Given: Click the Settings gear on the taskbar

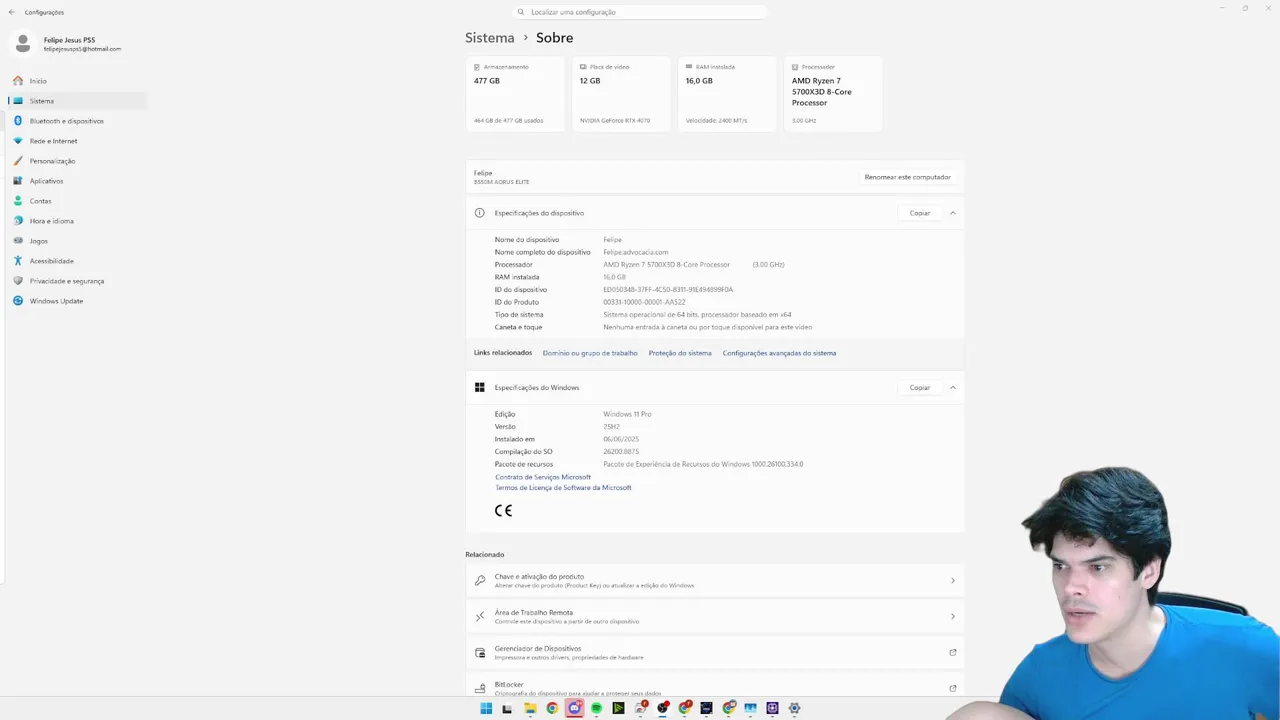Looking at the screenshot, I should tap(794, 708).
